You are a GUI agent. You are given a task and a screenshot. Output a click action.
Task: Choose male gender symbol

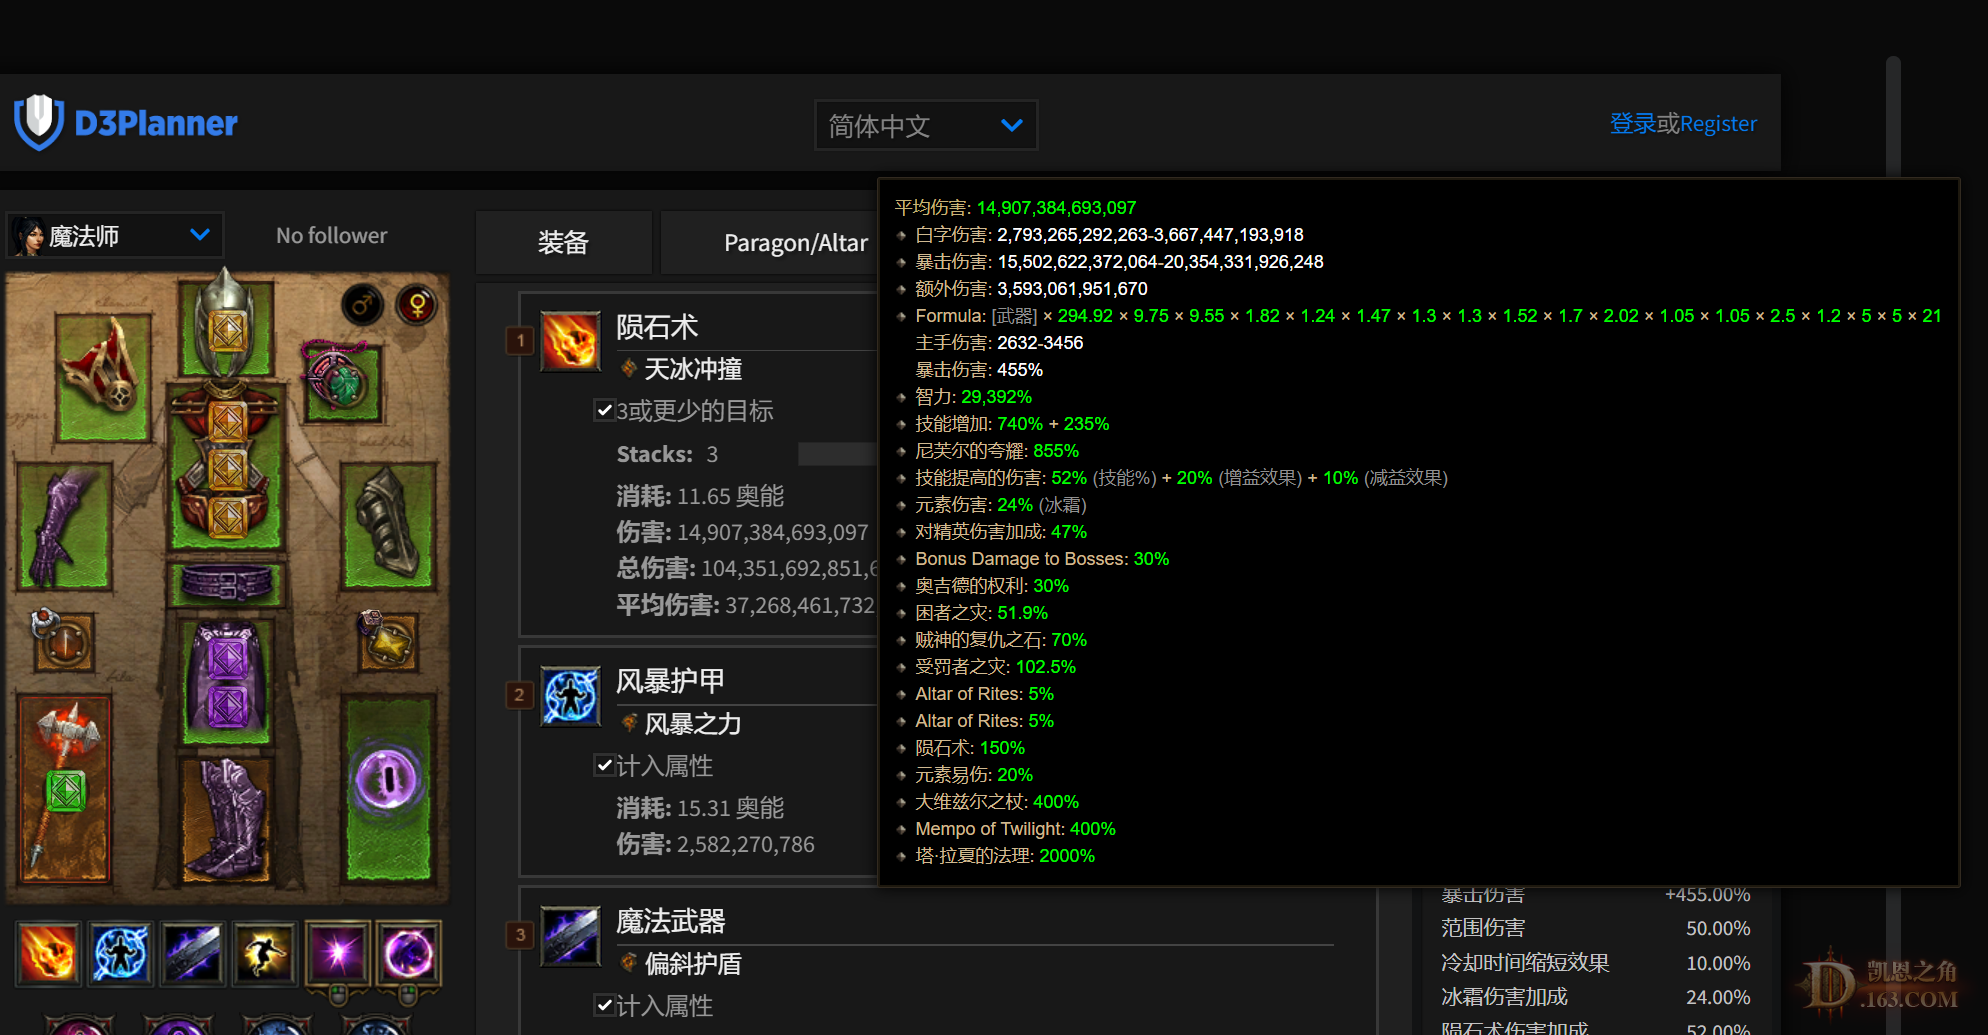[x=363, y=304]
